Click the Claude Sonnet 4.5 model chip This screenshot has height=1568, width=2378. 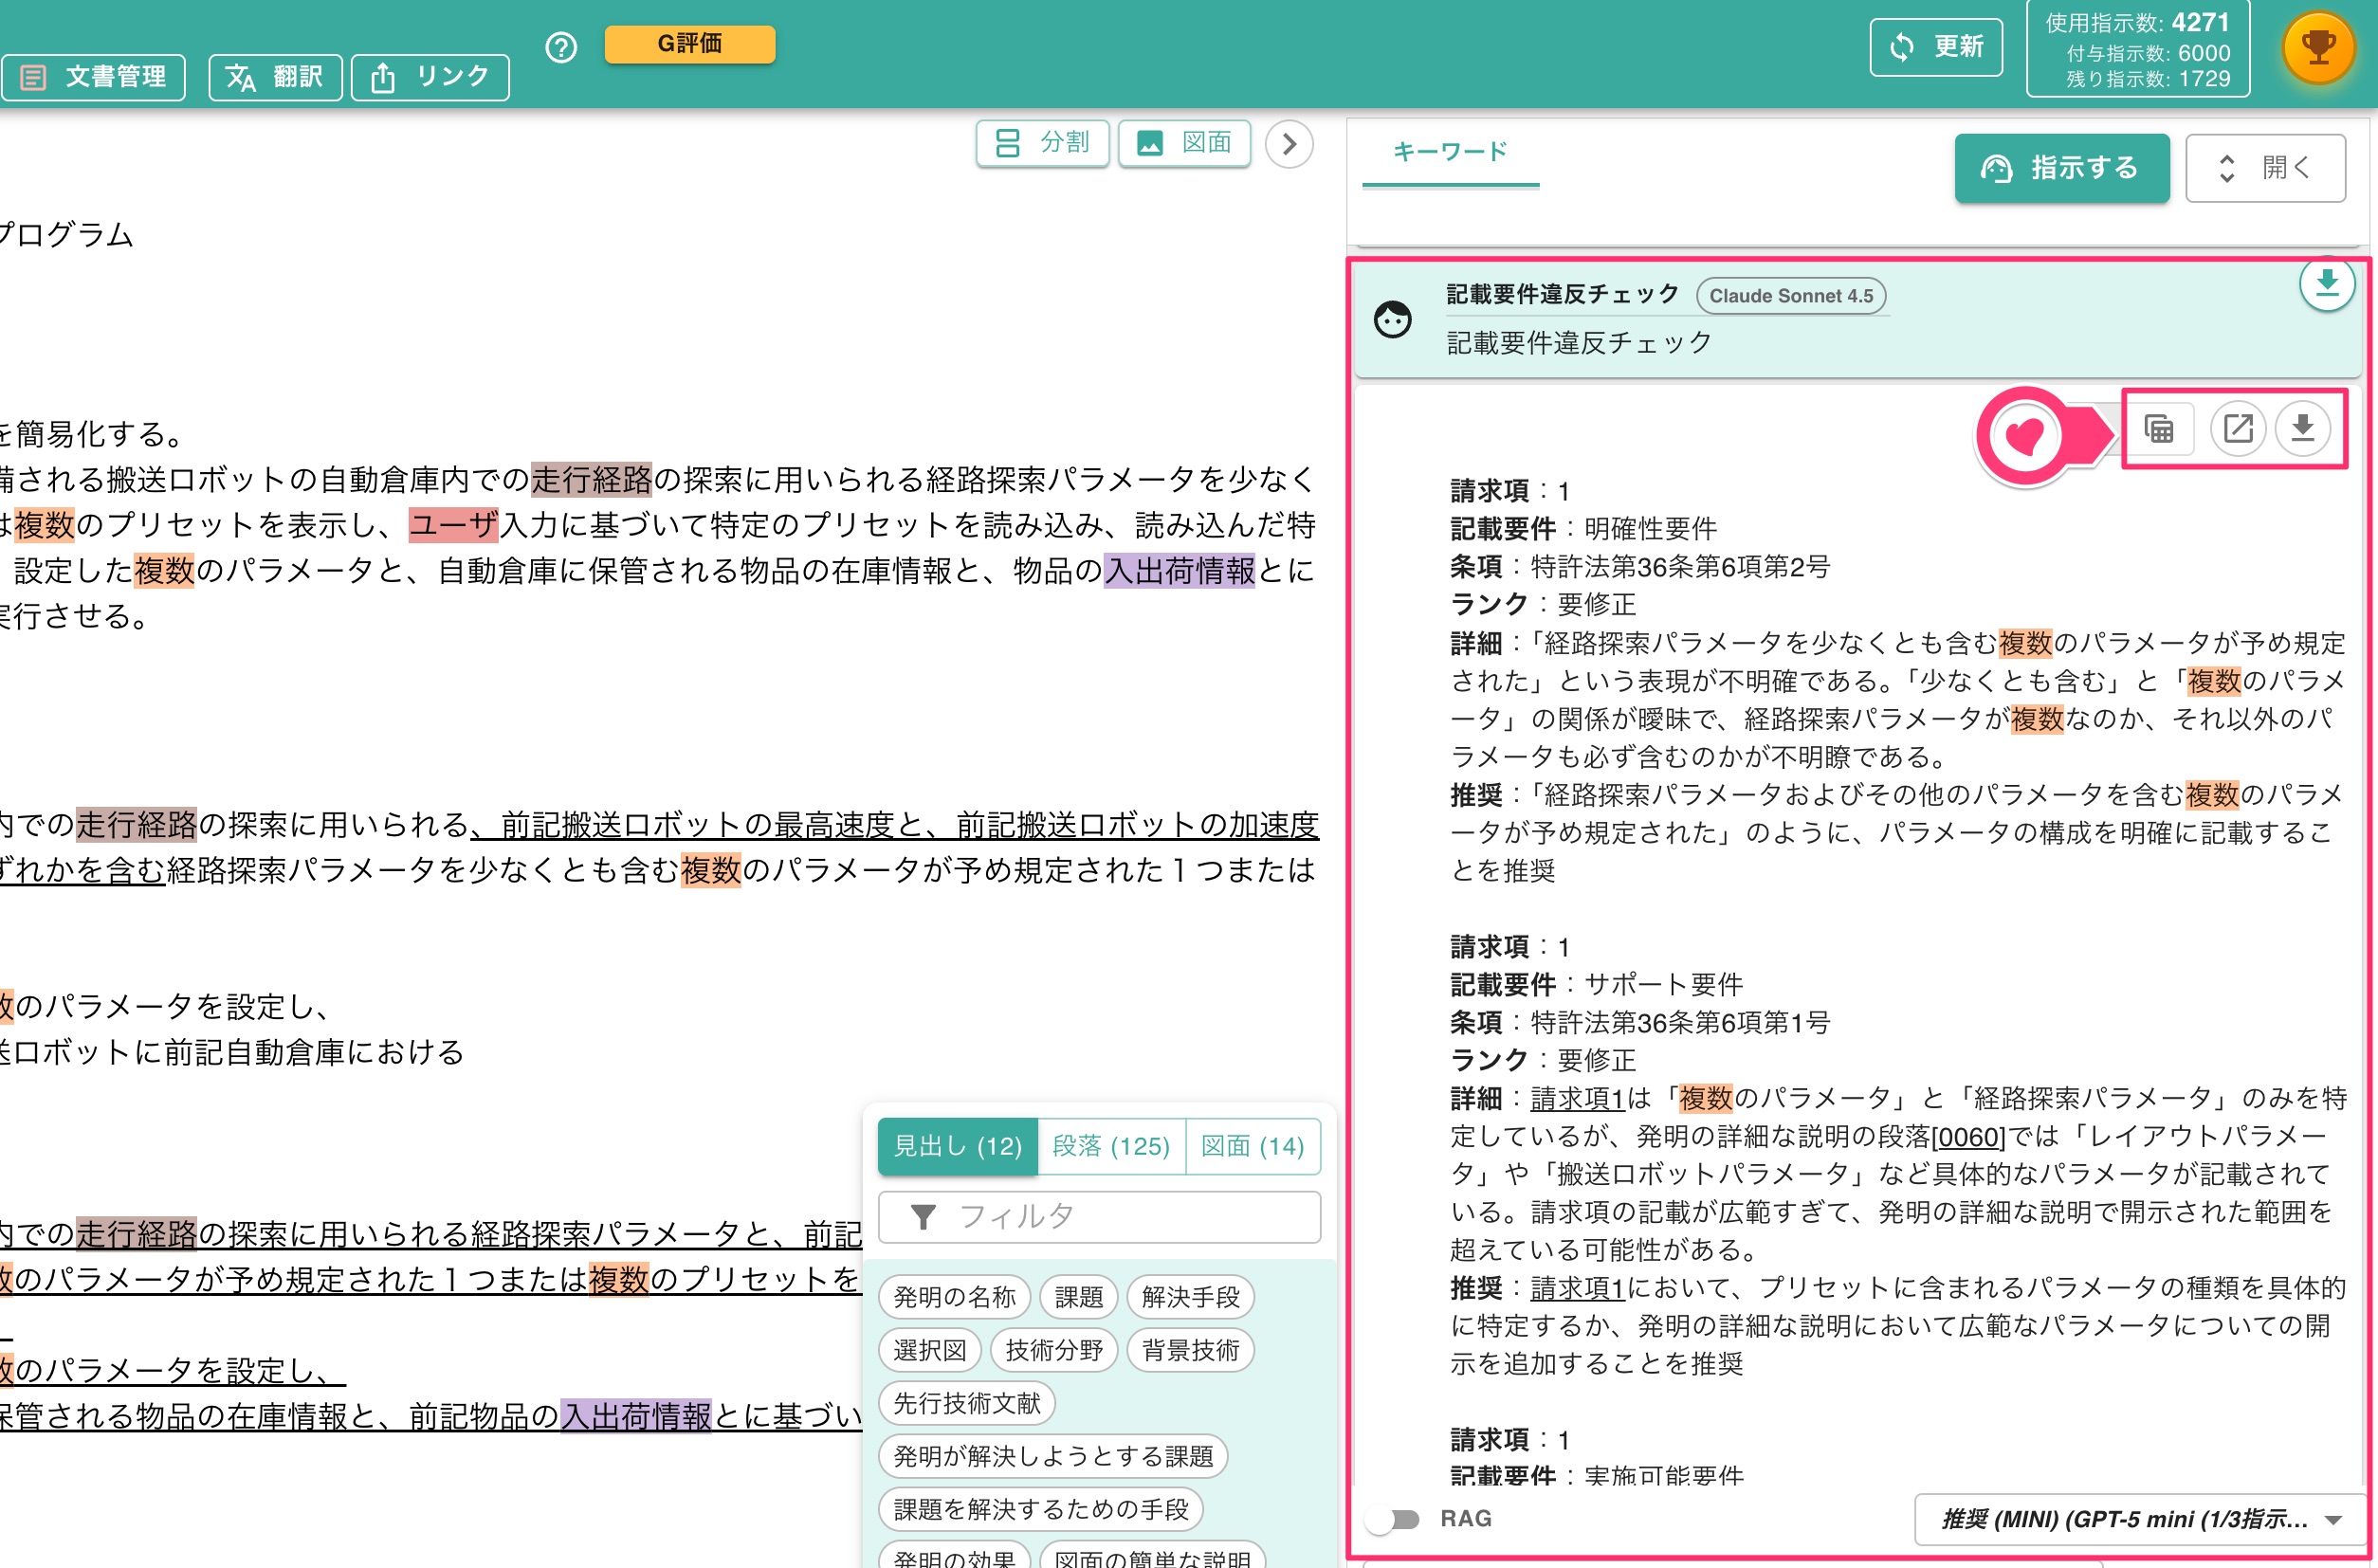[1791, 296]
